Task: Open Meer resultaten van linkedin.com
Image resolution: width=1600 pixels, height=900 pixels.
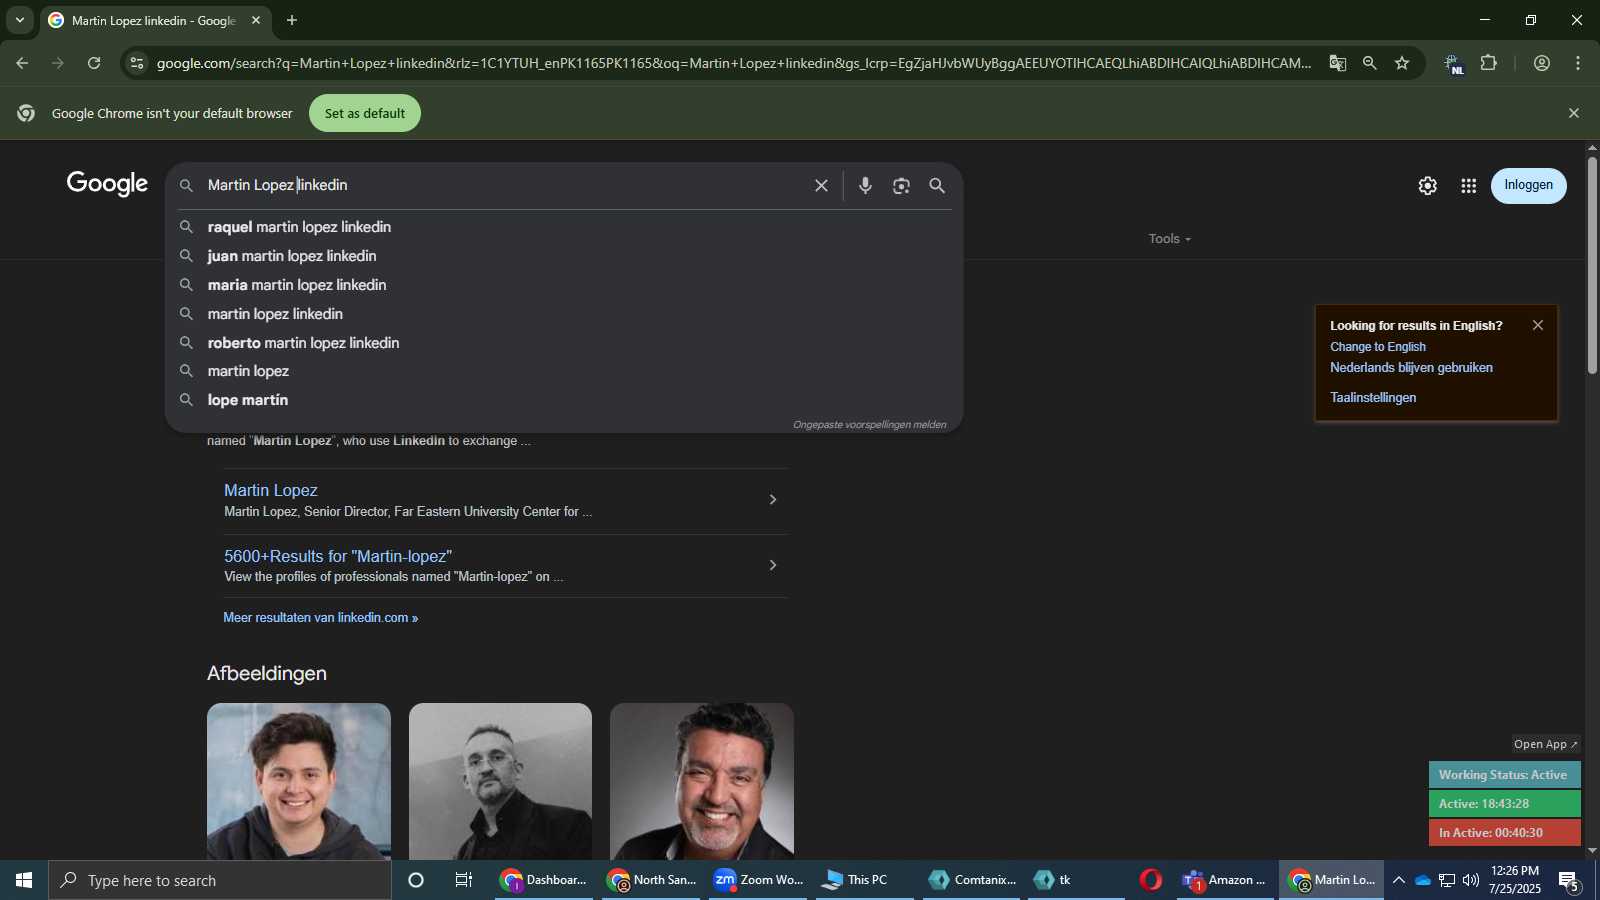Action: click(x=320, y=618)
